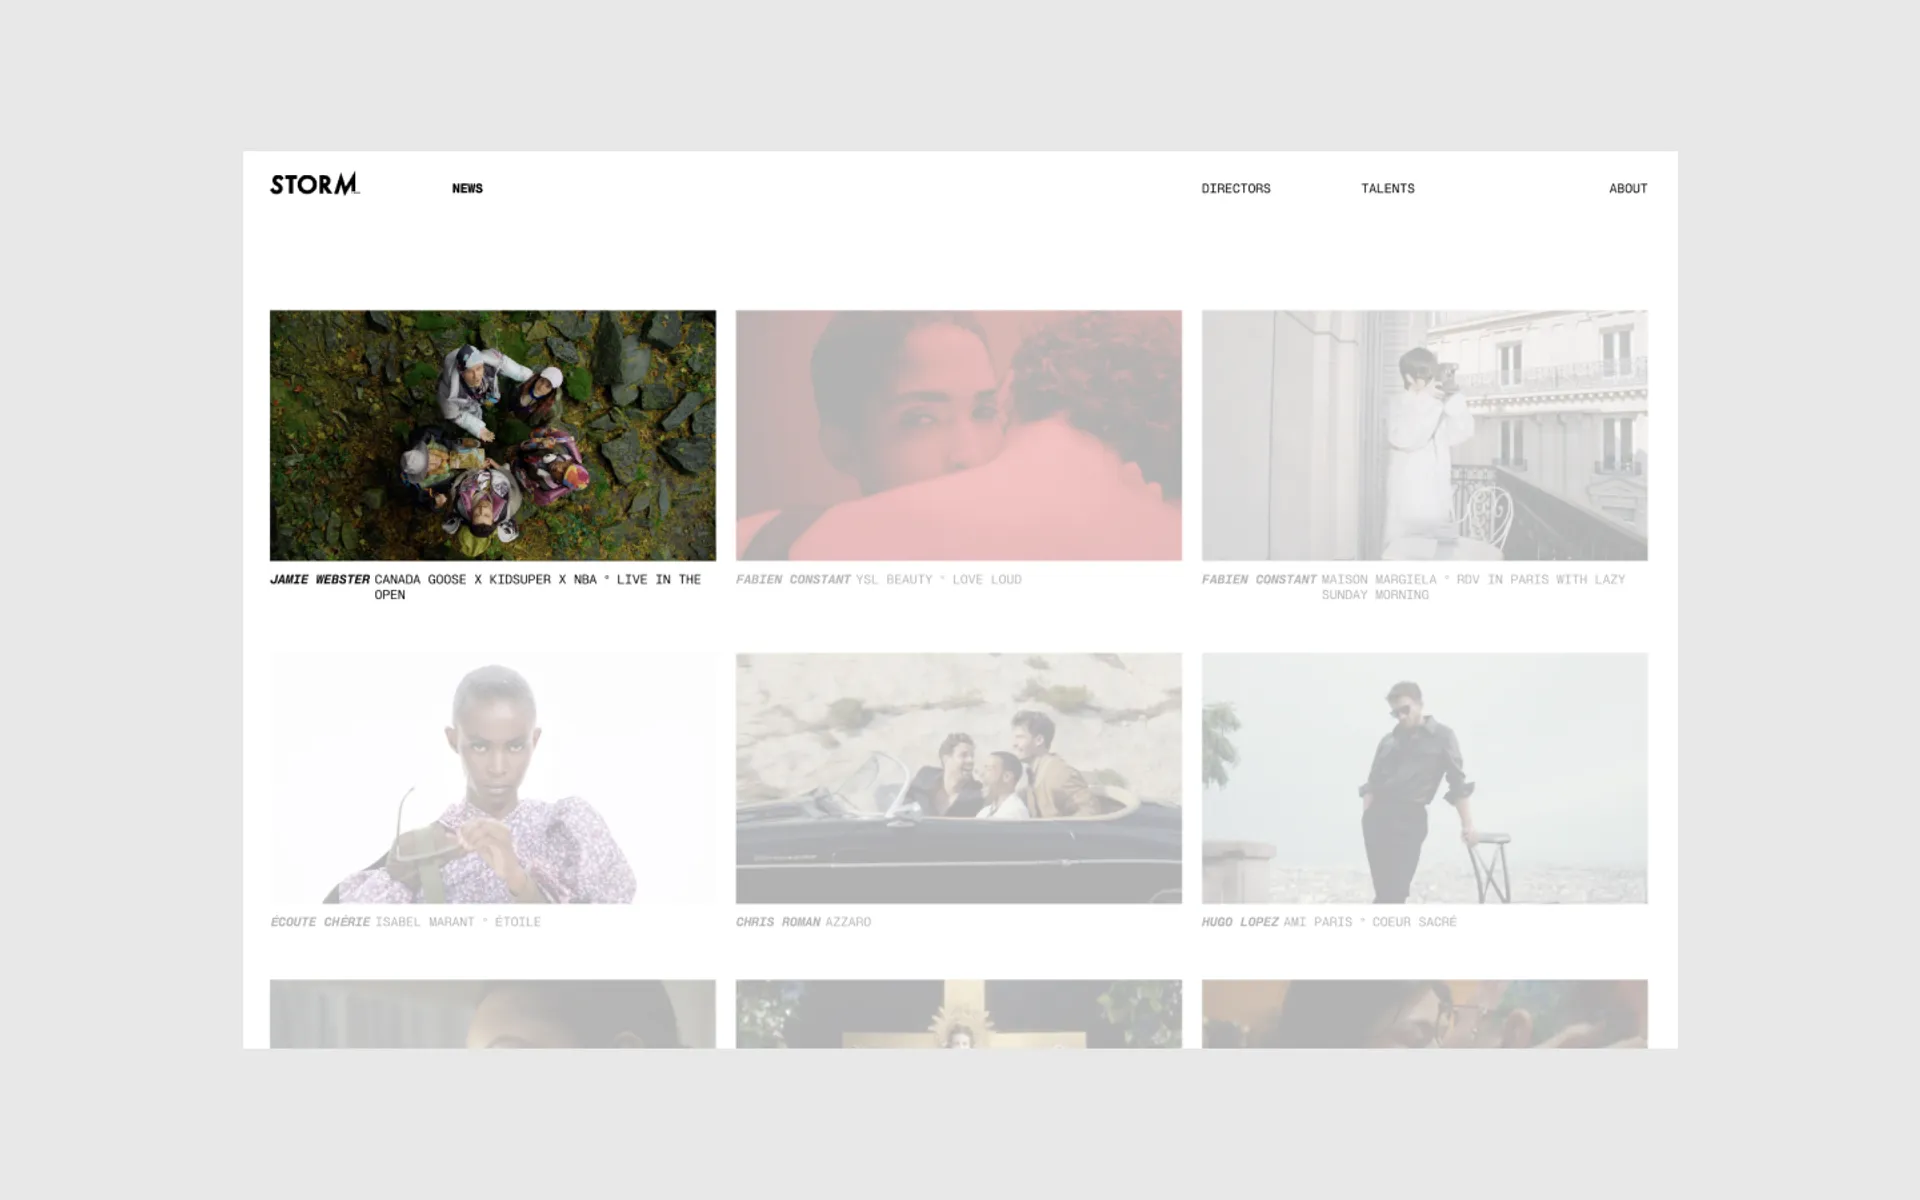The image size is (1920, 1200).
Task: Click the Écoute Chérie director name
Action: 320,922
